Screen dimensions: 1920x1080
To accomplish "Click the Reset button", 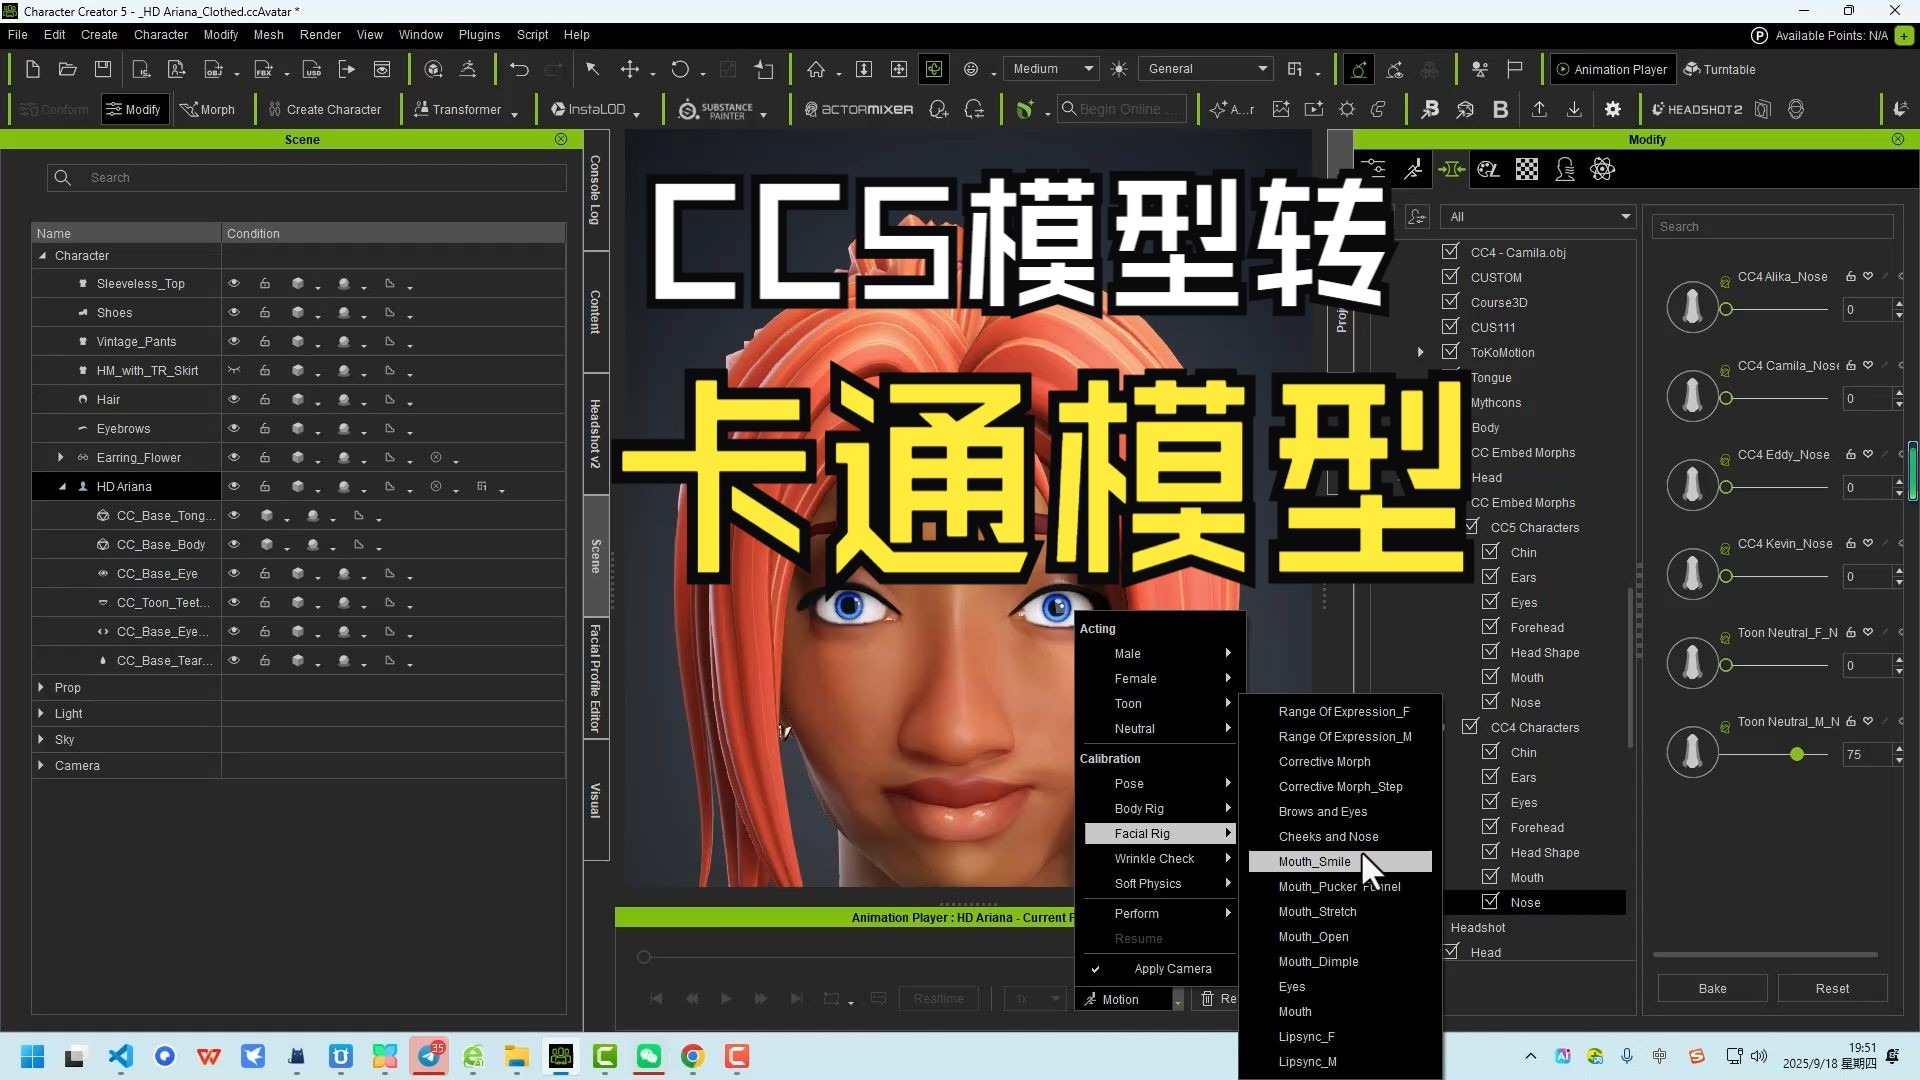I will point(1832,988).
